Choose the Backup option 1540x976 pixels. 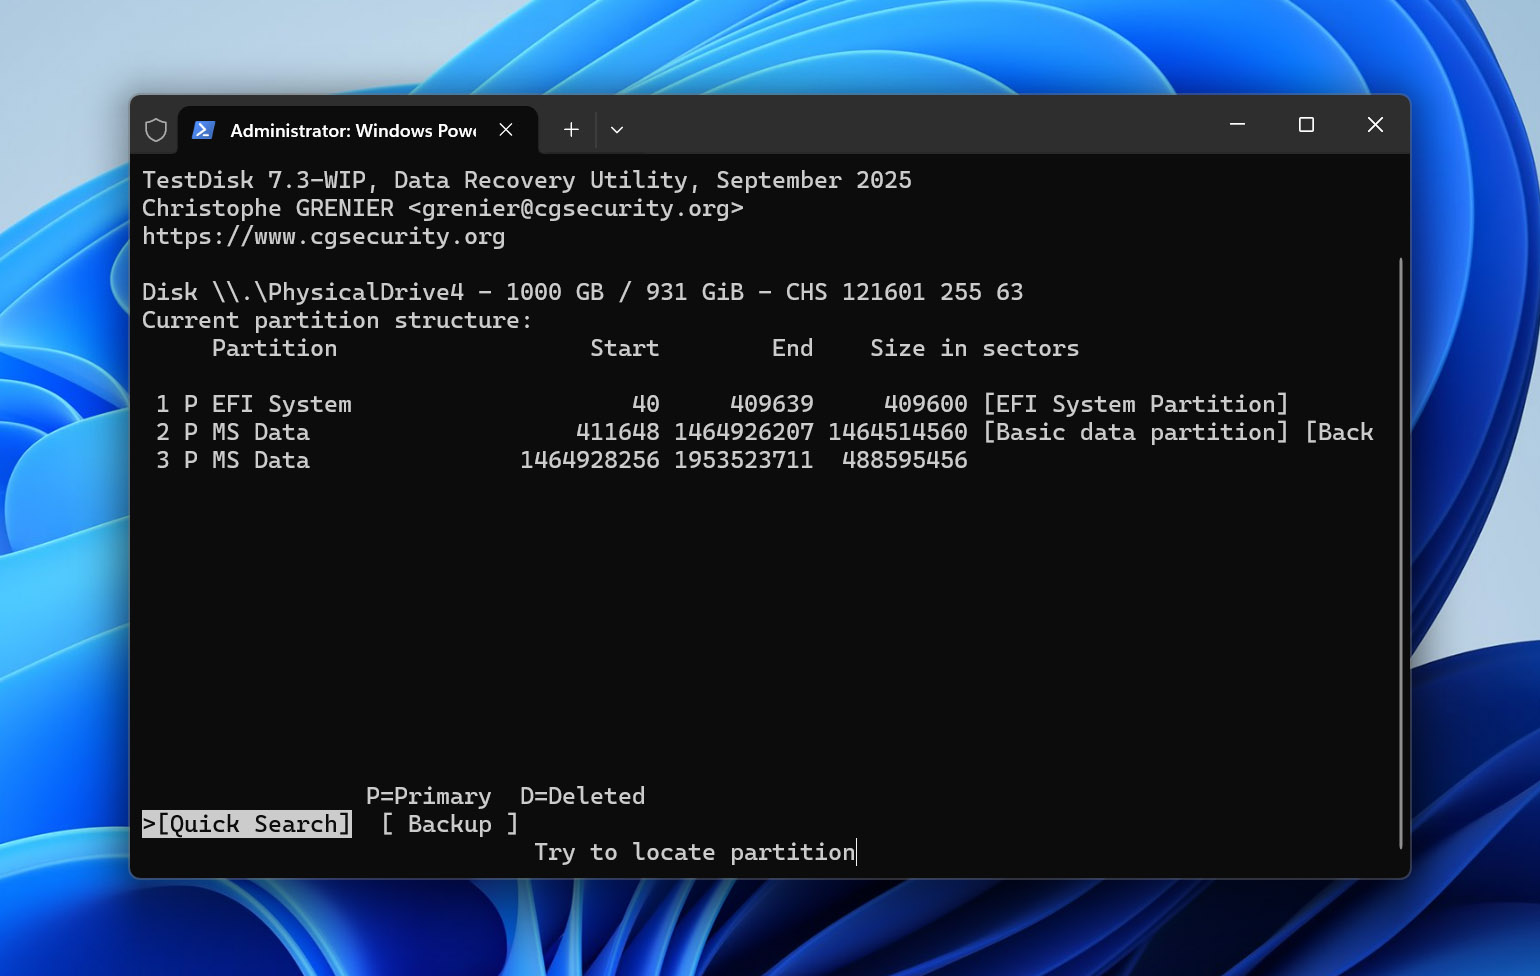[x=450, y=824]
